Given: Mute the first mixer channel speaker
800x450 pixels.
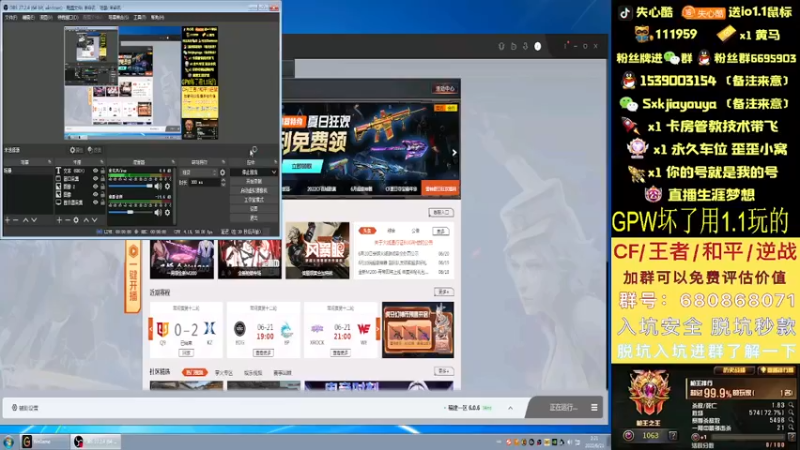Looking at the screenshot, I should 158,186.
